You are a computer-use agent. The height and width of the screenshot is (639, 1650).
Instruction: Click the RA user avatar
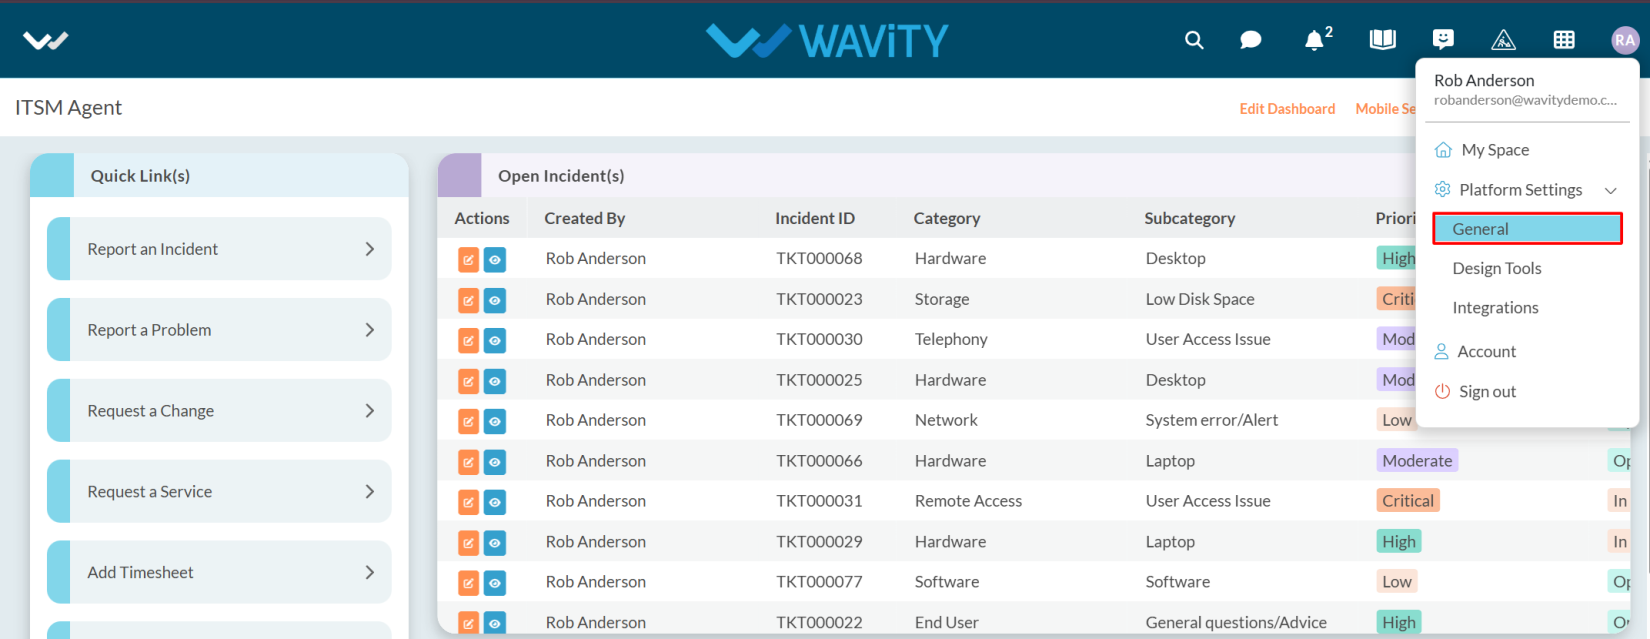pyautogui.click(x=1625, y=40)
